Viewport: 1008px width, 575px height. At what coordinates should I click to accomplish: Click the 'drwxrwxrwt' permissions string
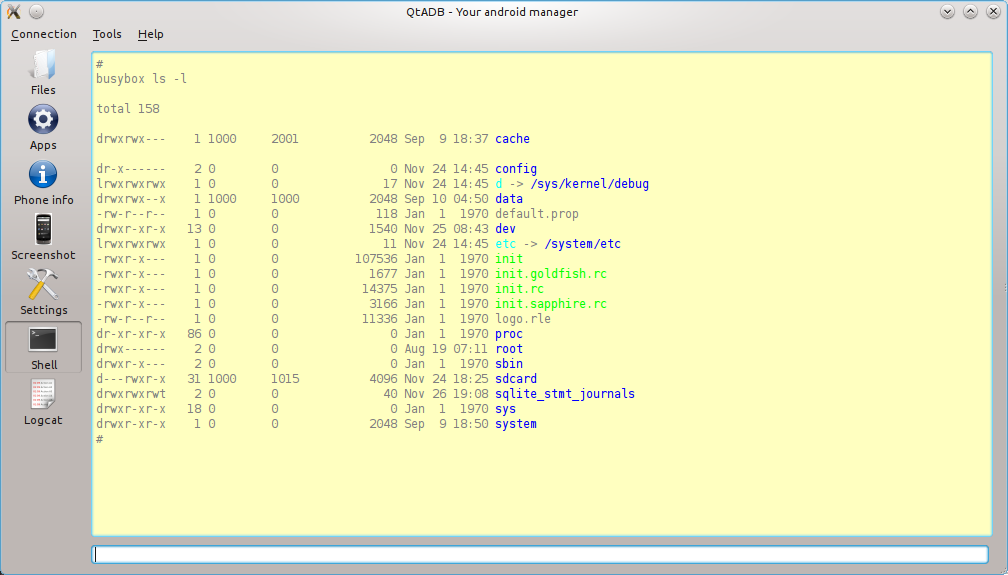[x=131, y=394]
